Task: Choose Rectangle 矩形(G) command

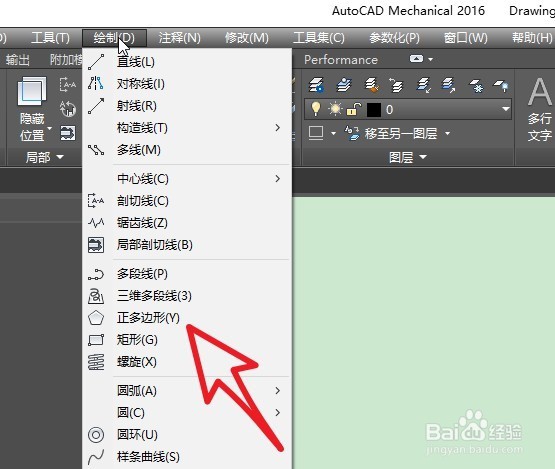Action: coord(187,339)
